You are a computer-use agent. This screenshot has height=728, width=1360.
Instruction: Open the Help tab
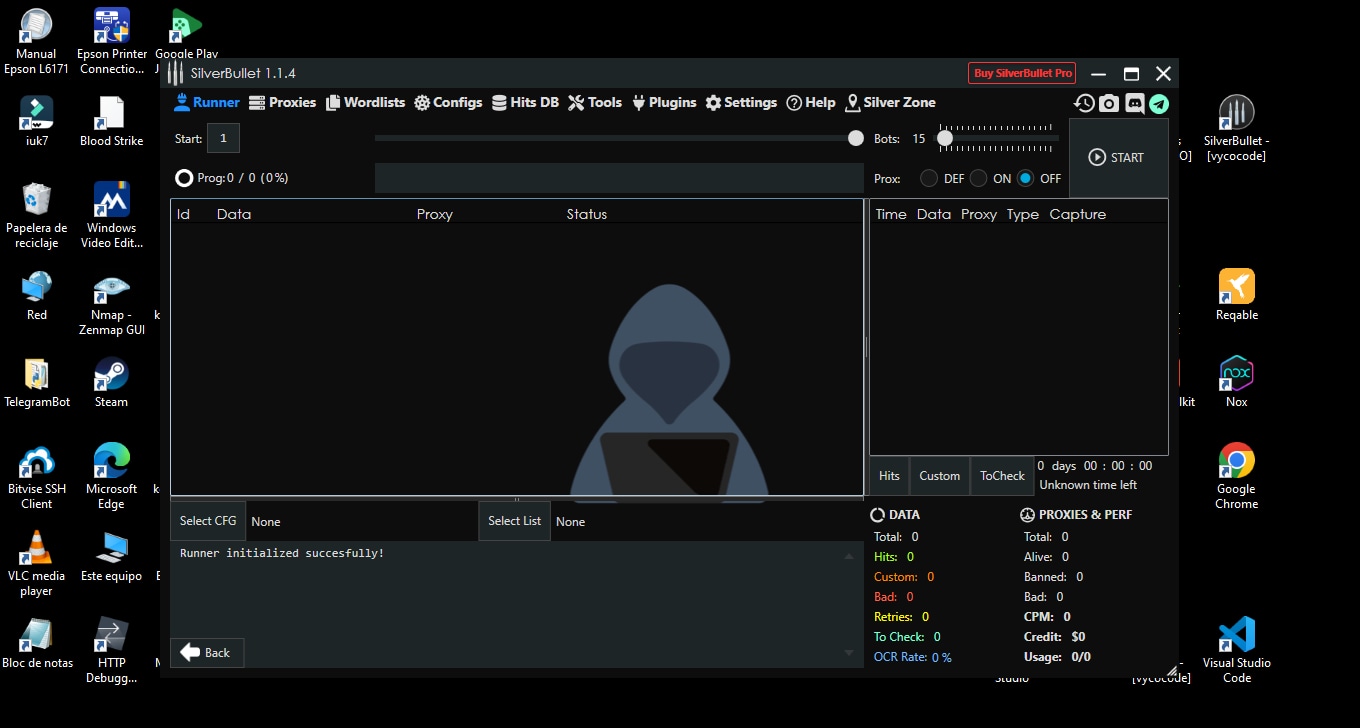[x=811, y=102]
